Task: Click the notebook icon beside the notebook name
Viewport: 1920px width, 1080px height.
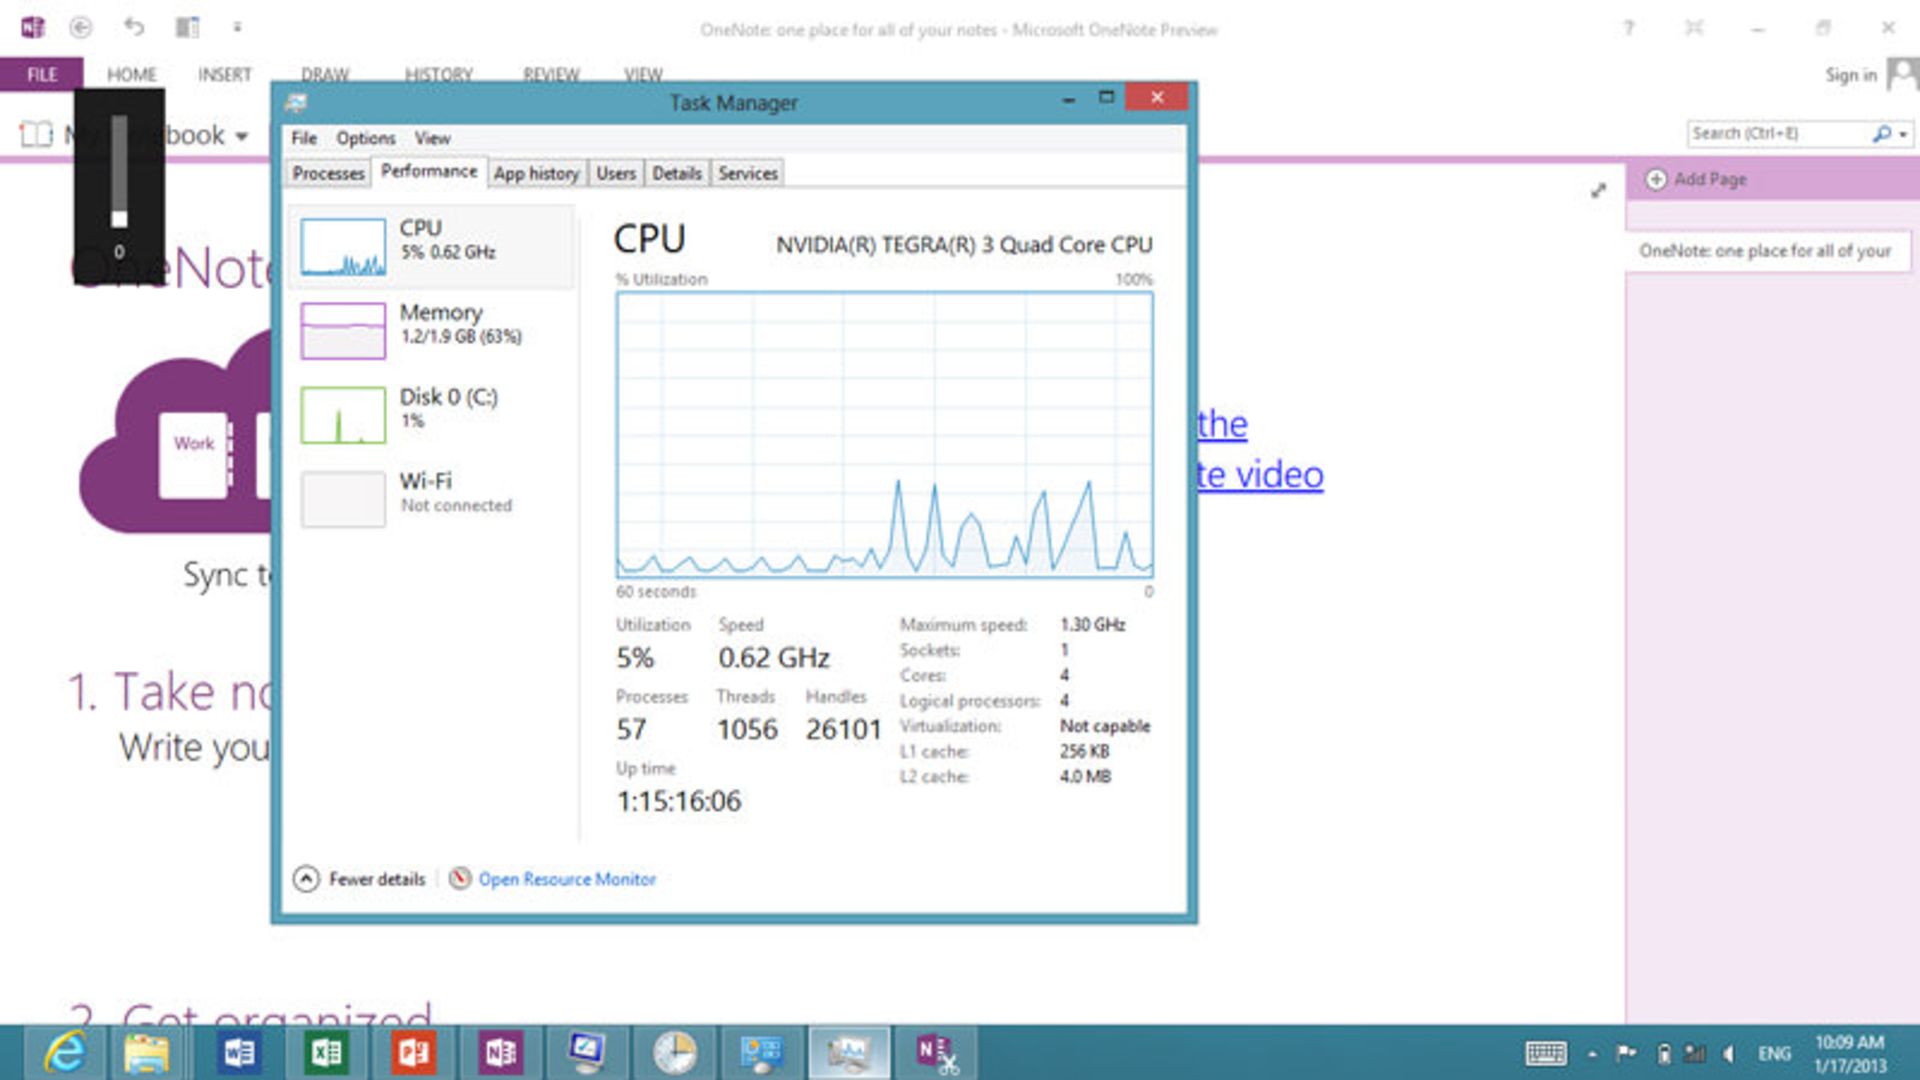Action: coord(37,134)
